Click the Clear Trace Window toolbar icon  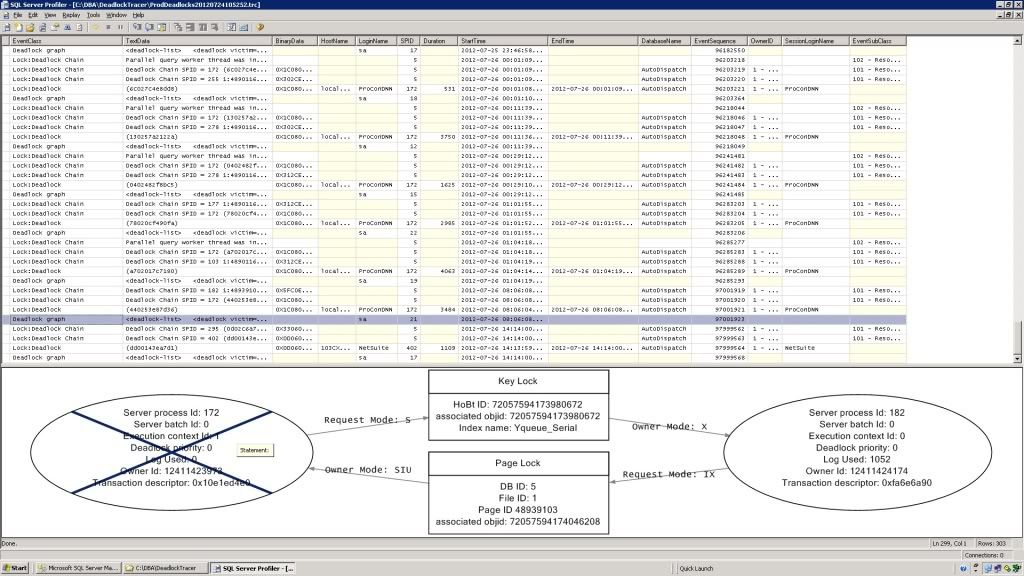click(80, 27)
